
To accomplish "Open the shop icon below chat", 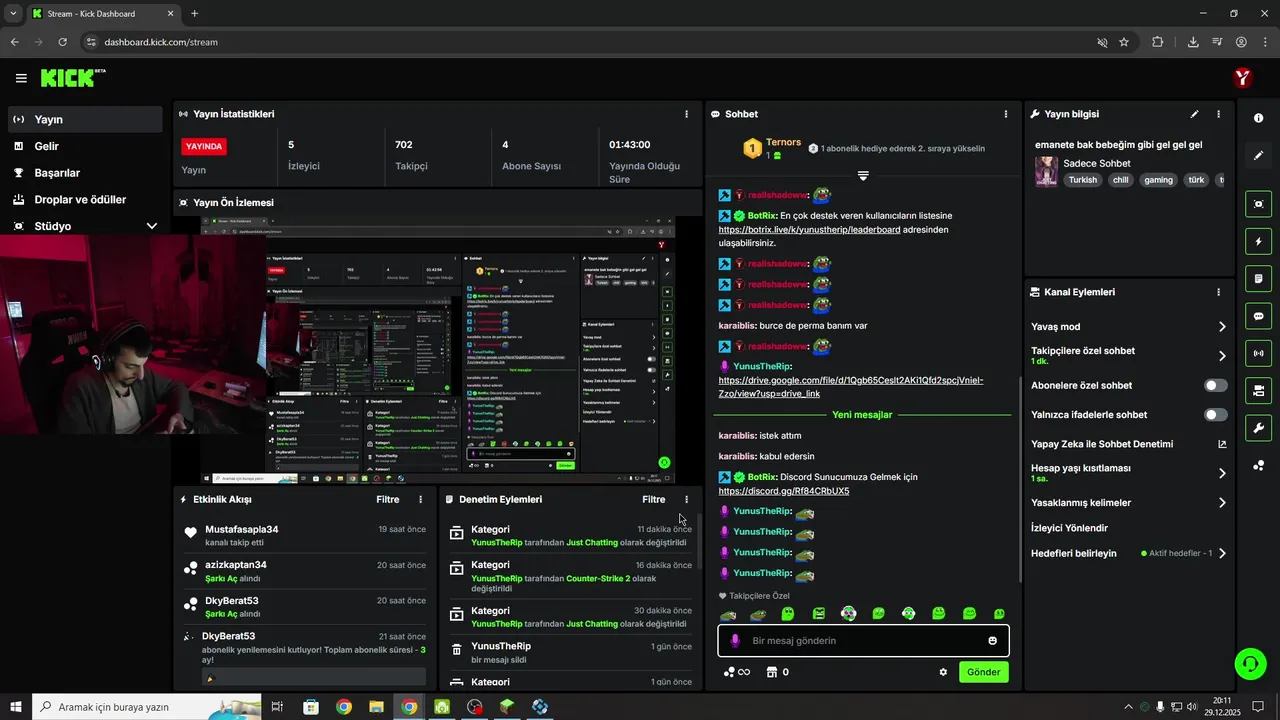I will pyautogui.click(x=771, y=672).
